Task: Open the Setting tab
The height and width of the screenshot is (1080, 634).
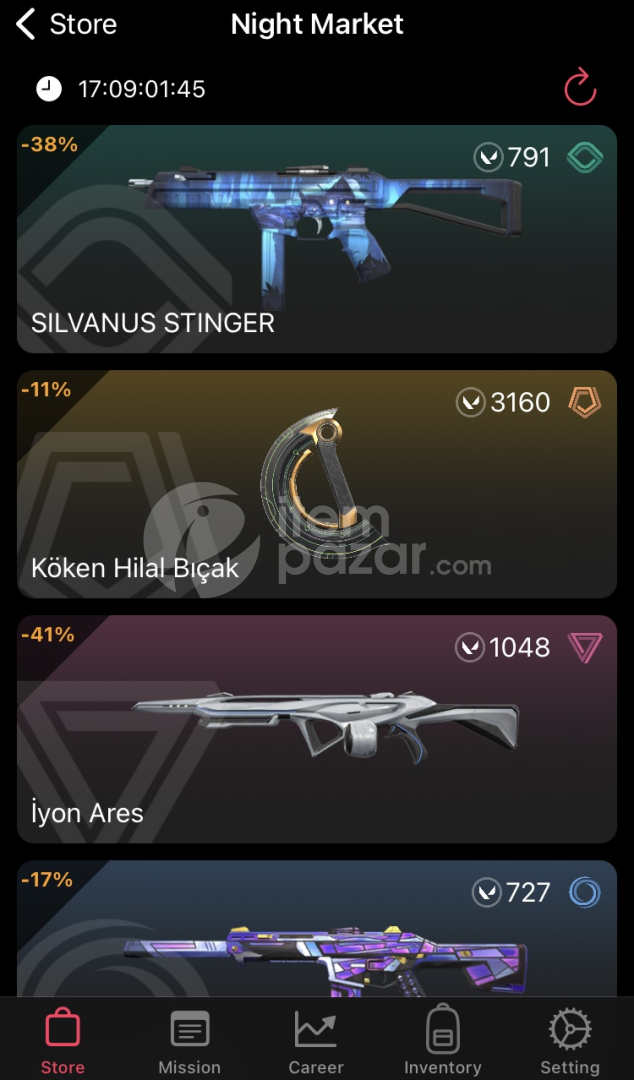Action: coord(569,1039)
